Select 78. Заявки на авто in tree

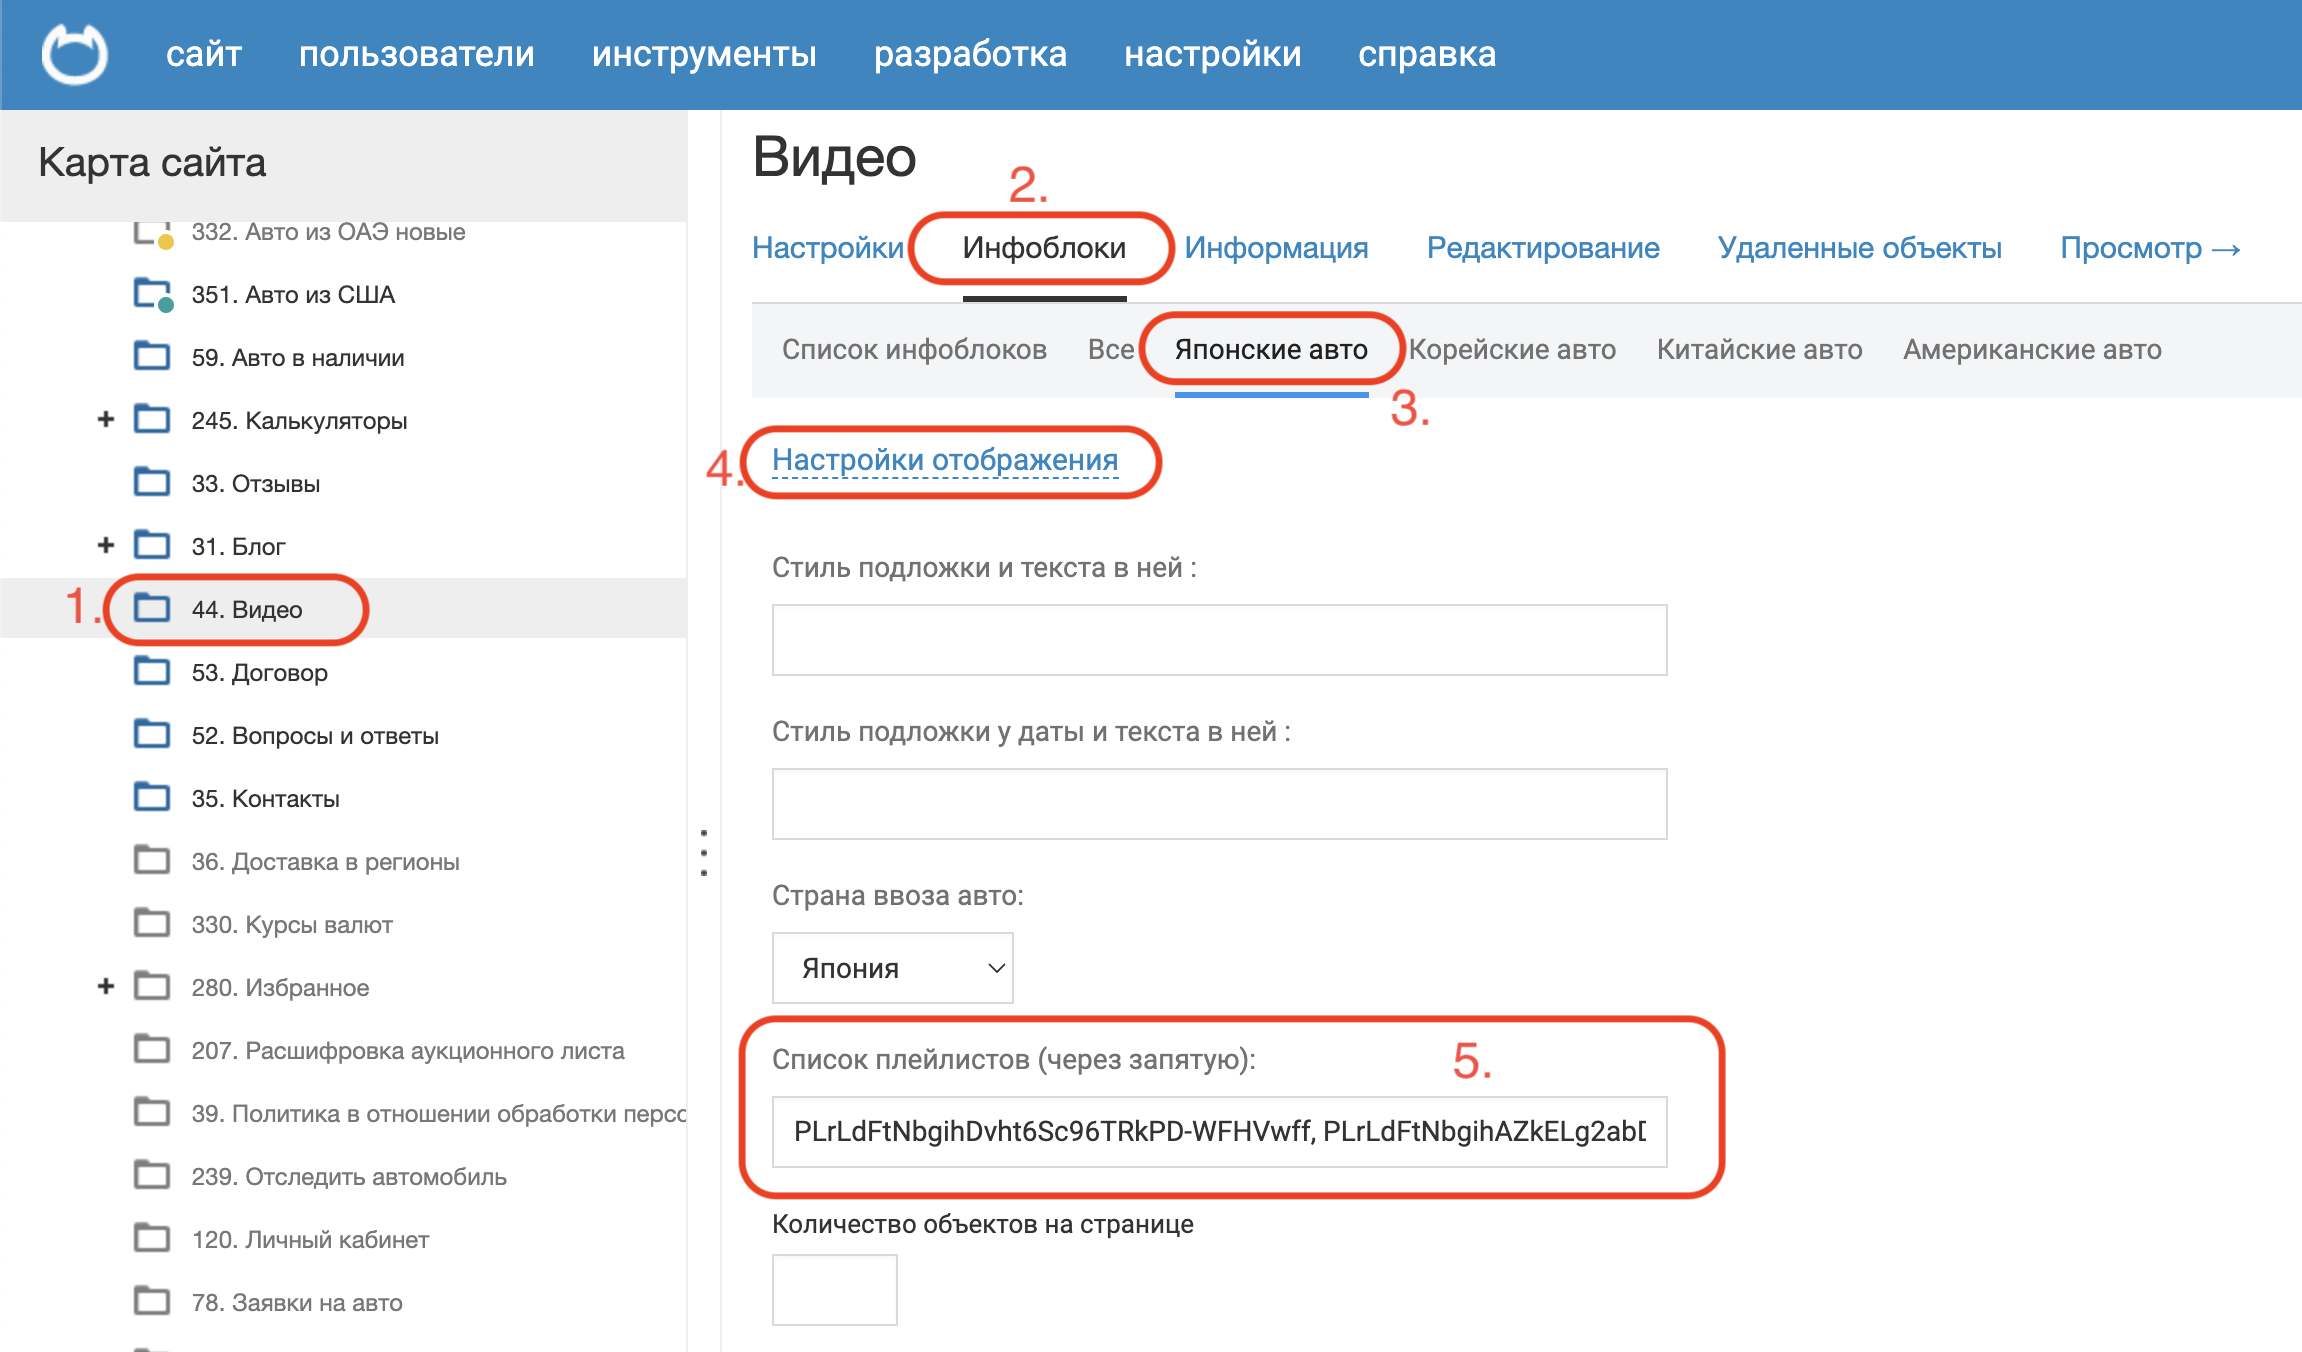tap(297, 1303)
